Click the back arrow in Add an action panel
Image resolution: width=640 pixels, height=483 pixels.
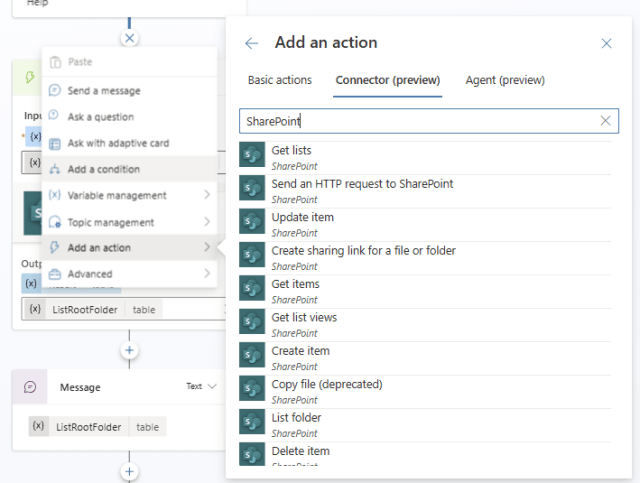(x=252, y=43)
